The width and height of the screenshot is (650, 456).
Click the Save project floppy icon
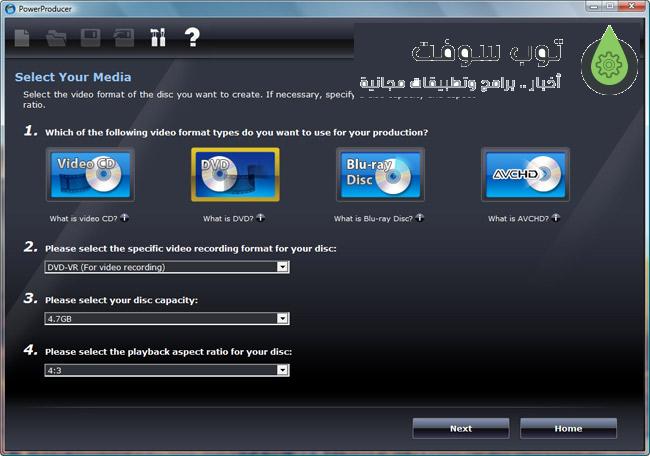tap(90, 38)
